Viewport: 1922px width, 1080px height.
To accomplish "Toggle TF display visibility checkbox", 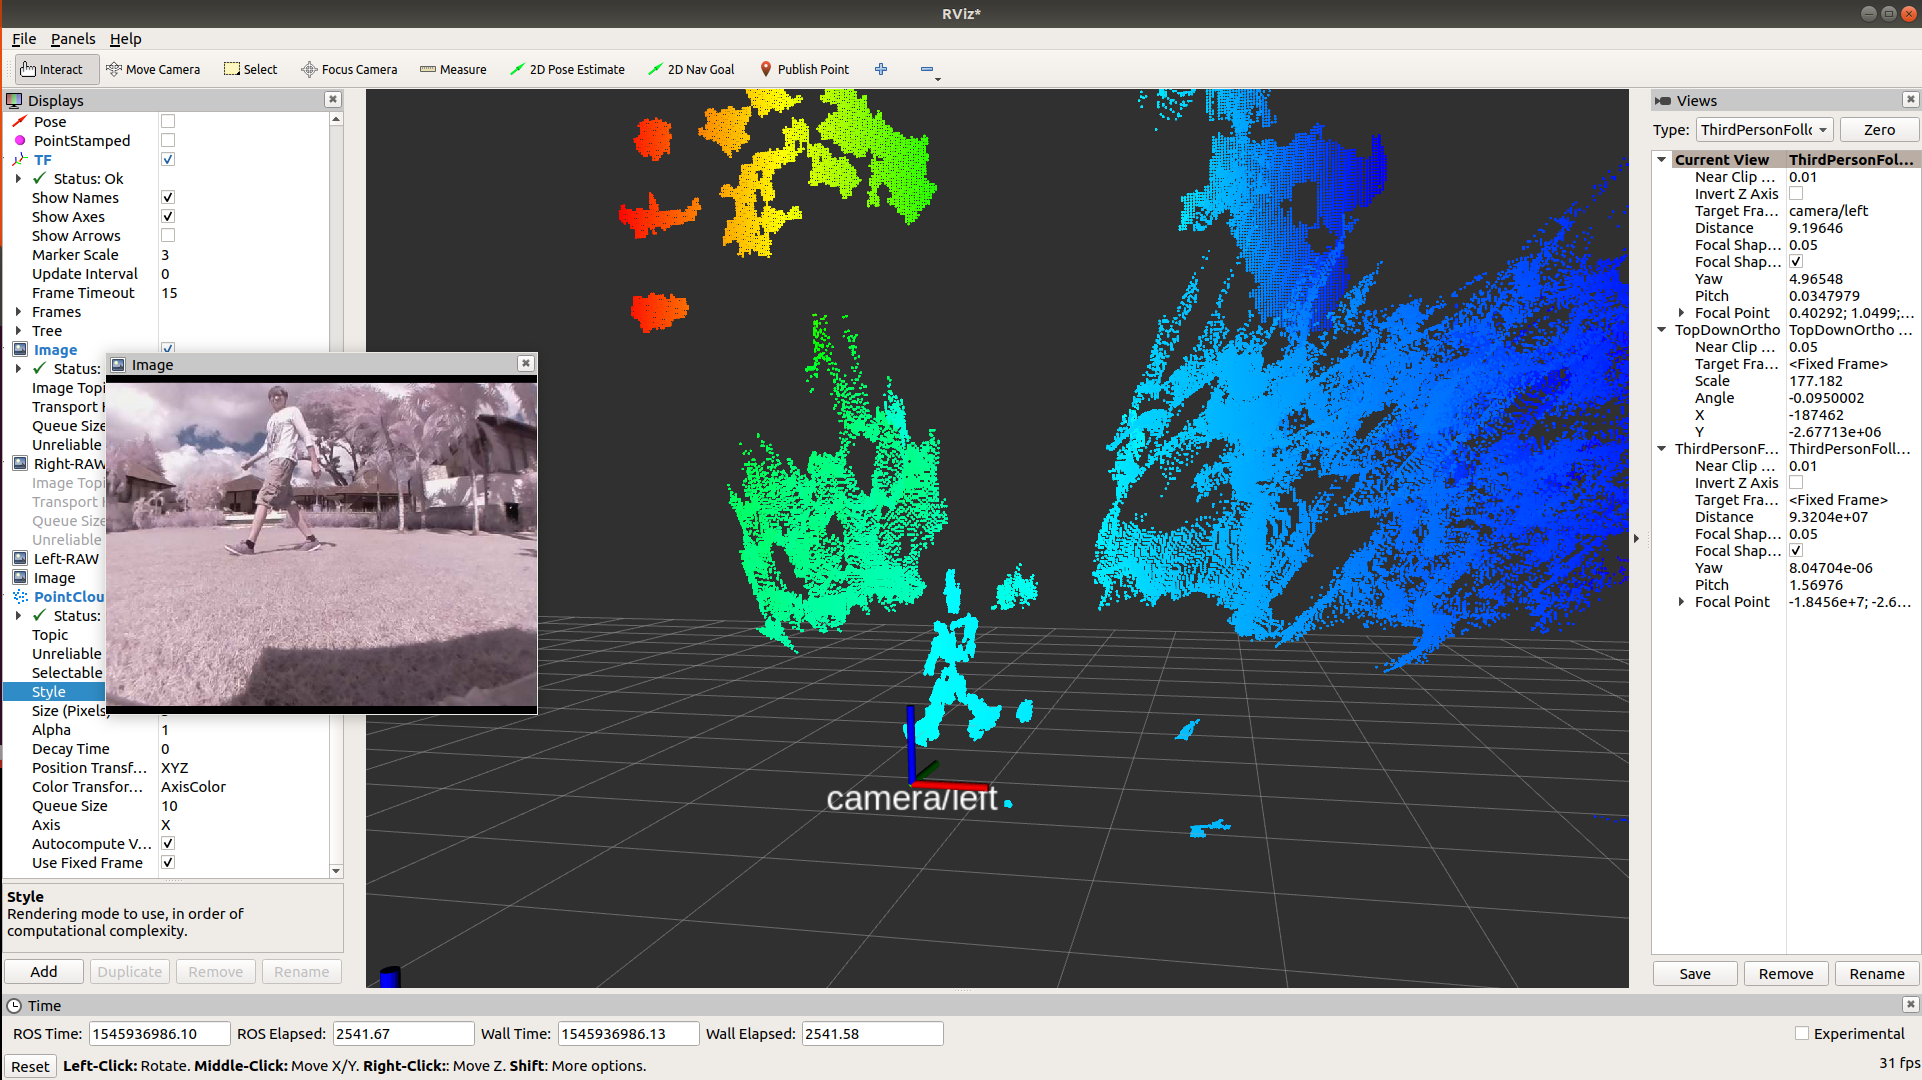I will point(168,160).
